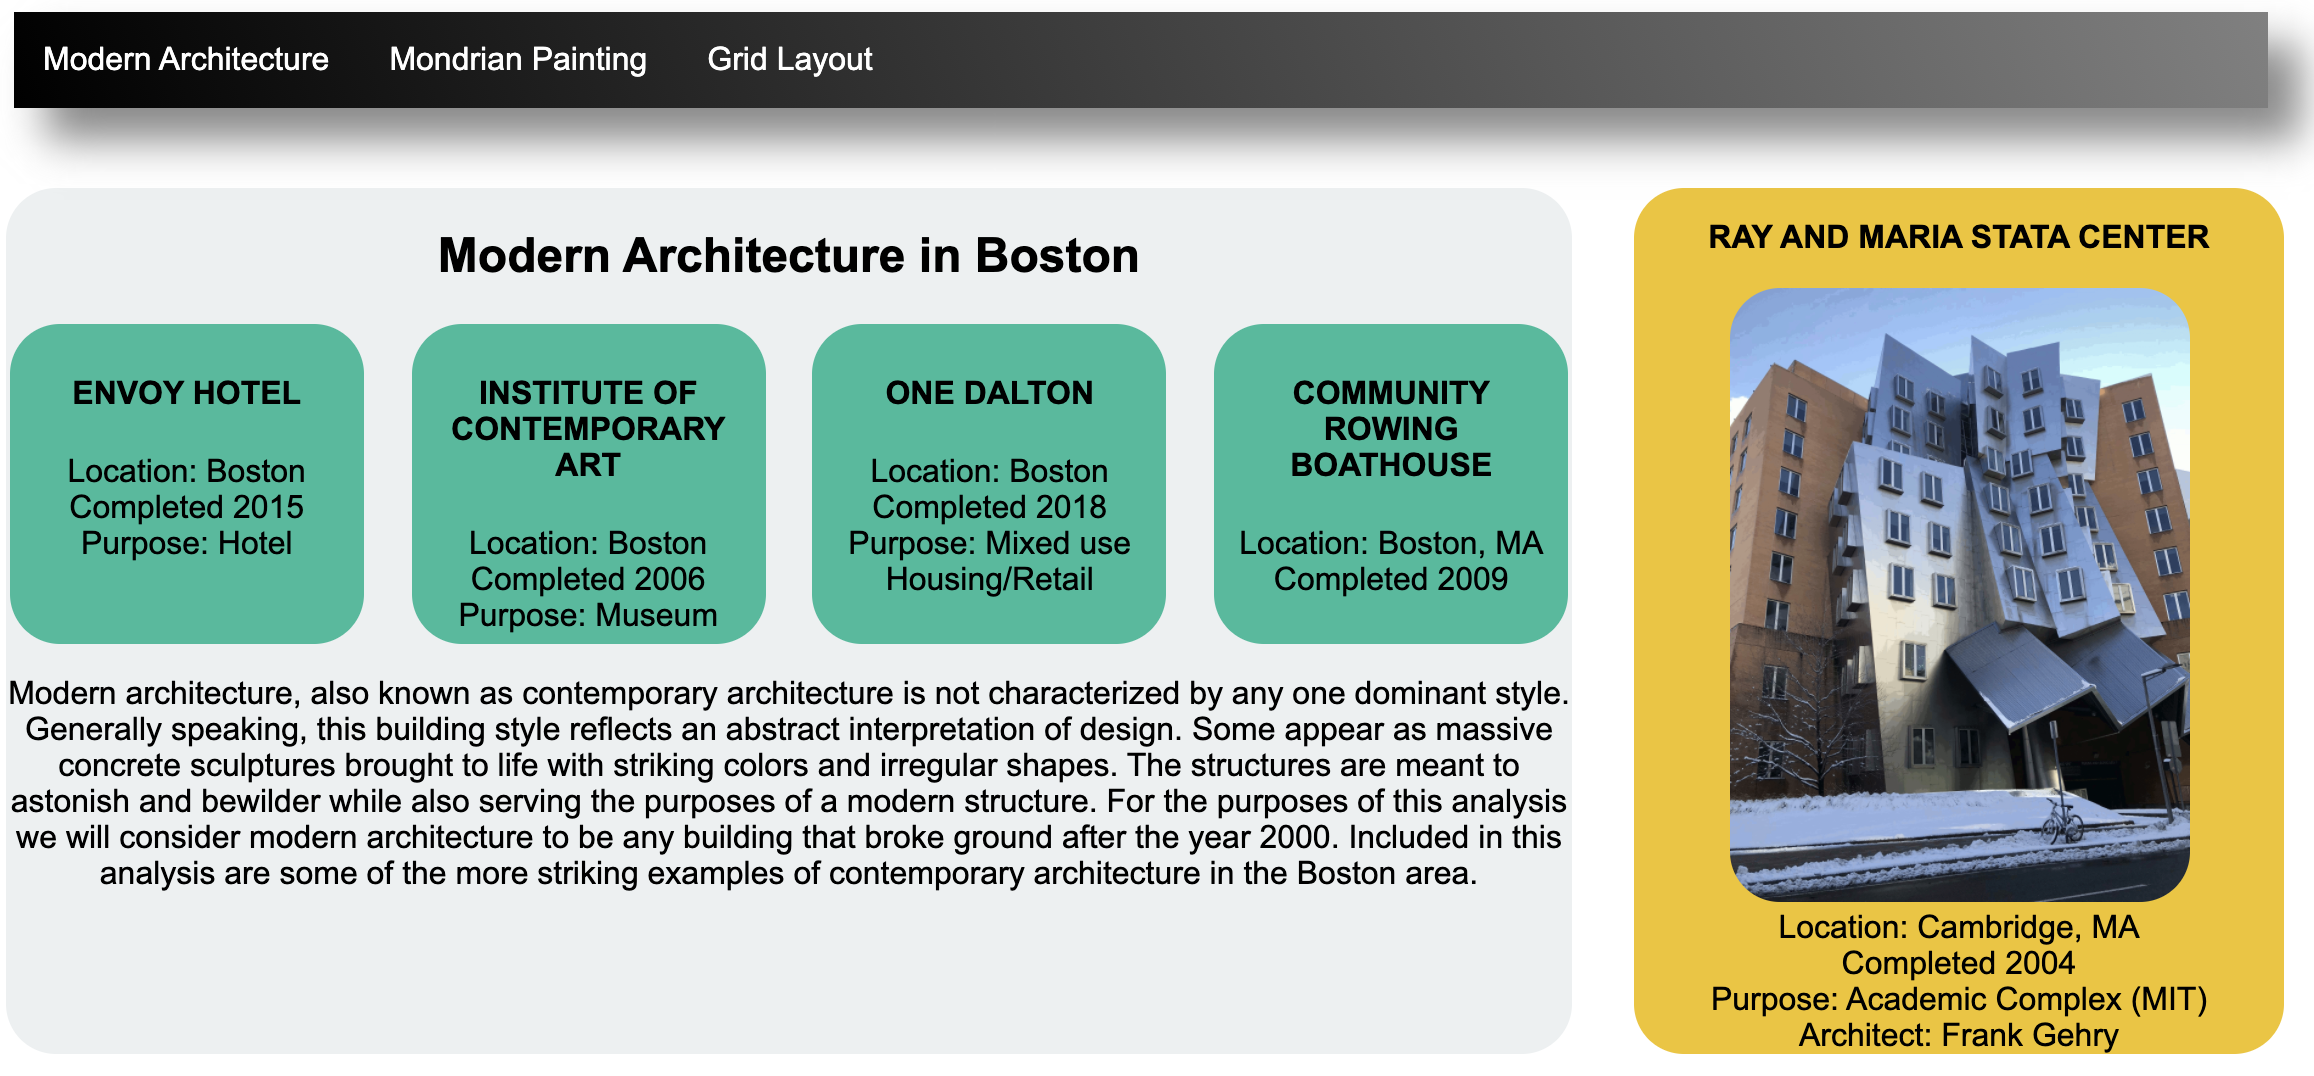2314x1076 pixels.
Task: Click 'Completed 2006' in the ICA card
Action: (x=588, y=579)
